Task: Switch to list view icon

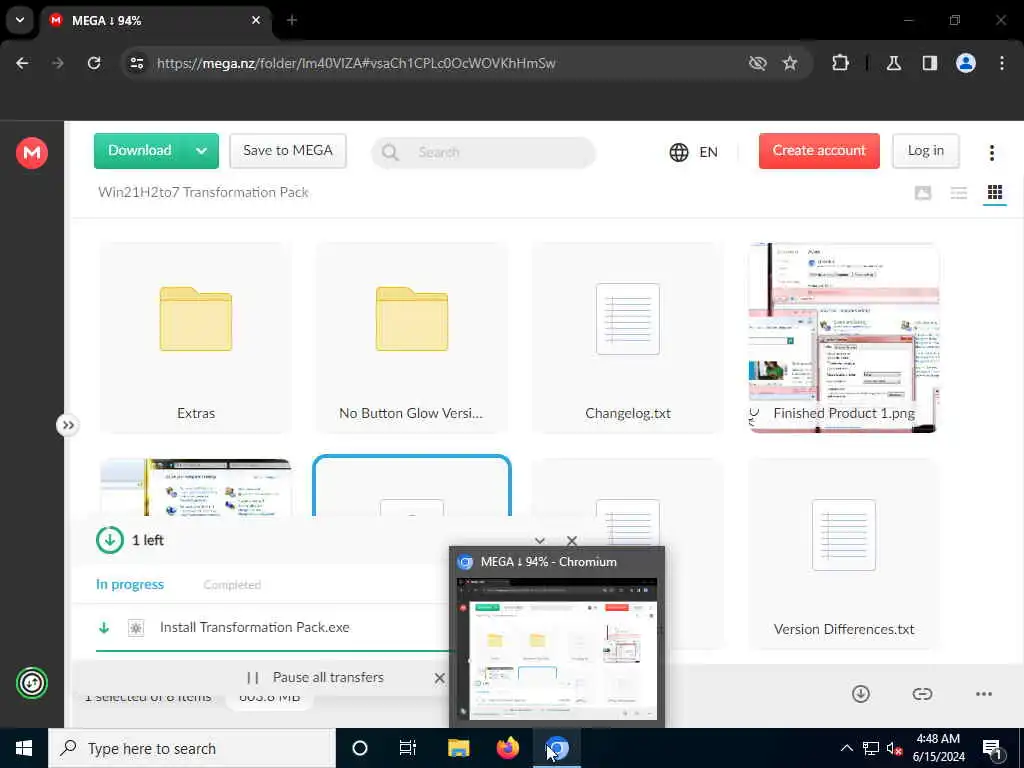Action: [x=959, y=193]
